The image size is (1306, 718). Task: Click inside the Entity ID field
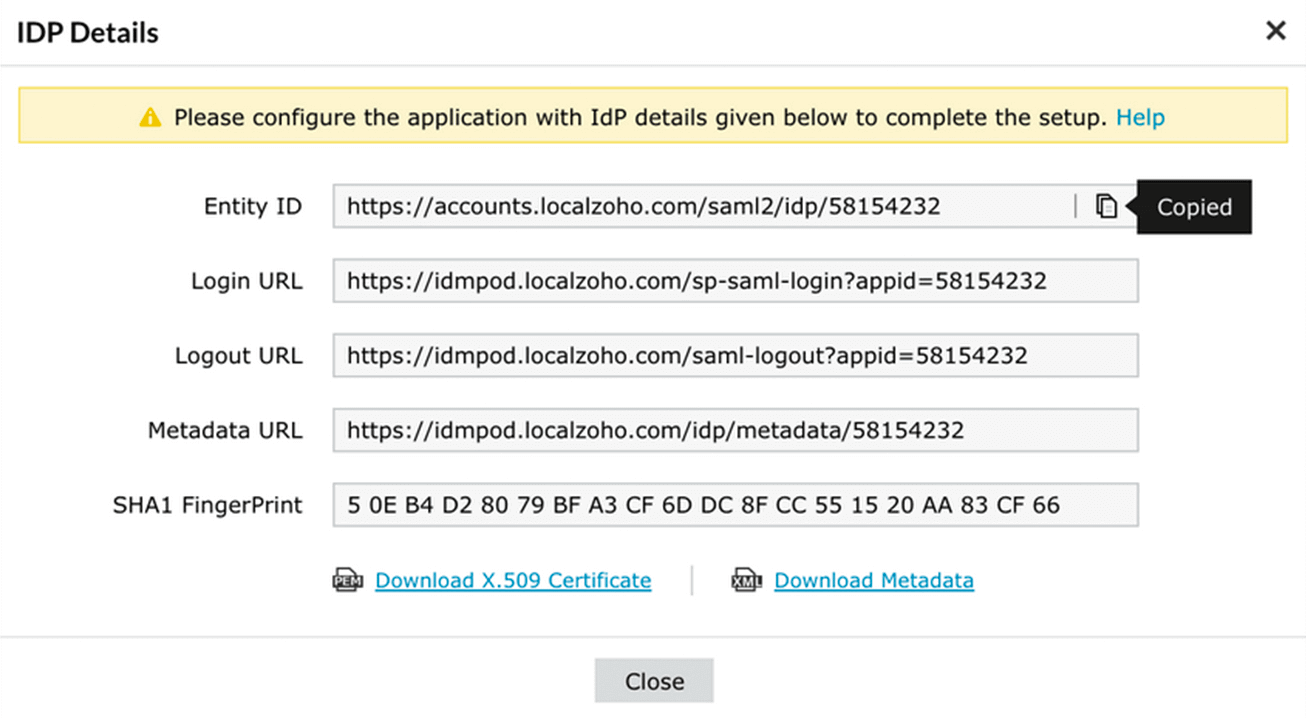700,206
